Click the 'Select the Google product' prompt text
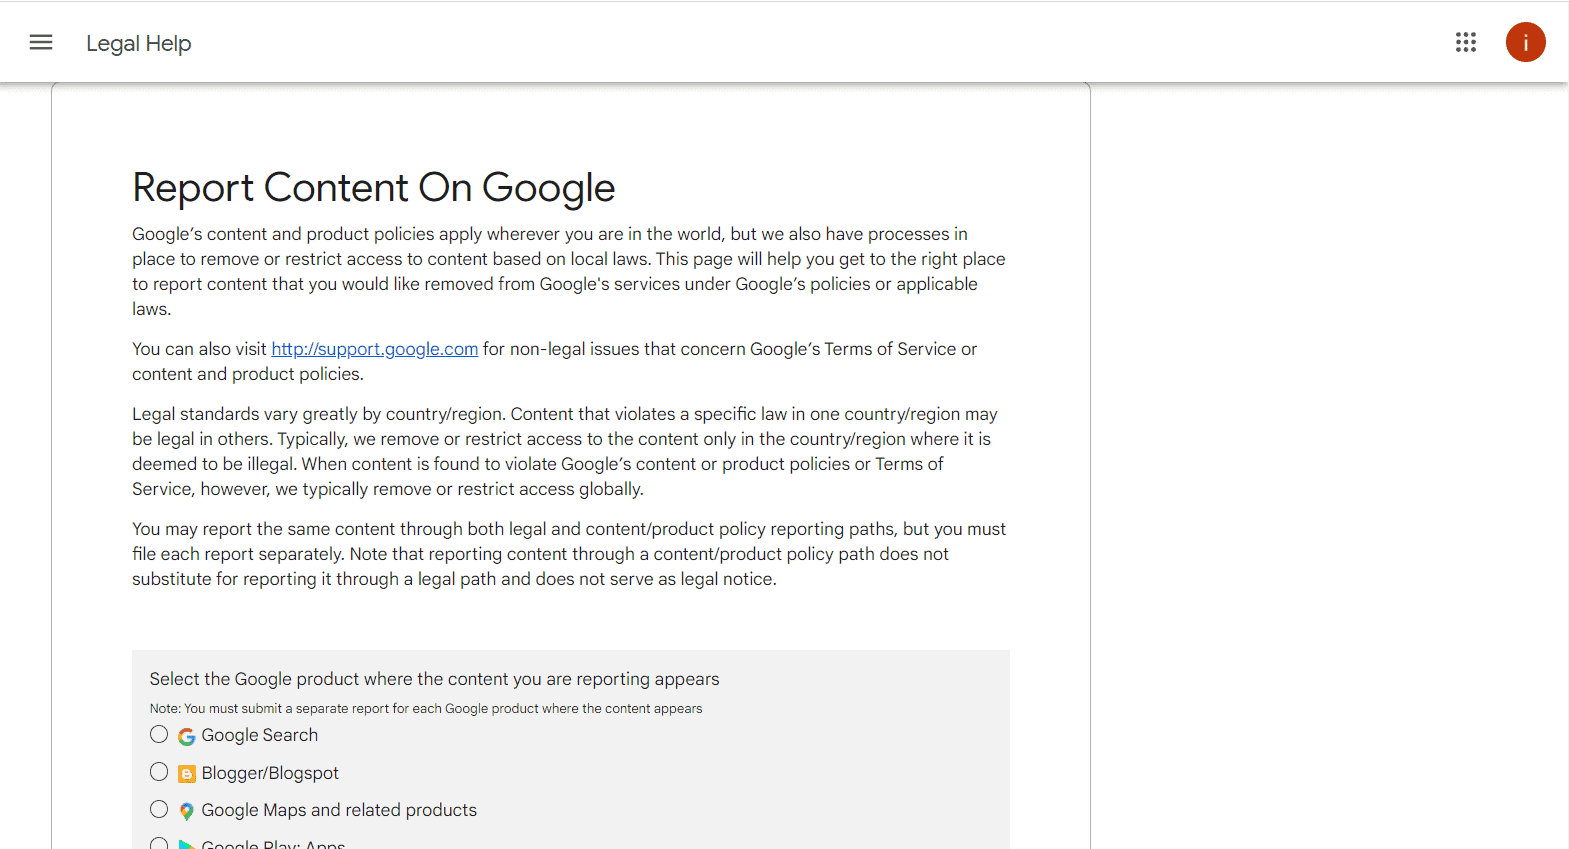1569x849 pixels. click(x=434, y=679)
